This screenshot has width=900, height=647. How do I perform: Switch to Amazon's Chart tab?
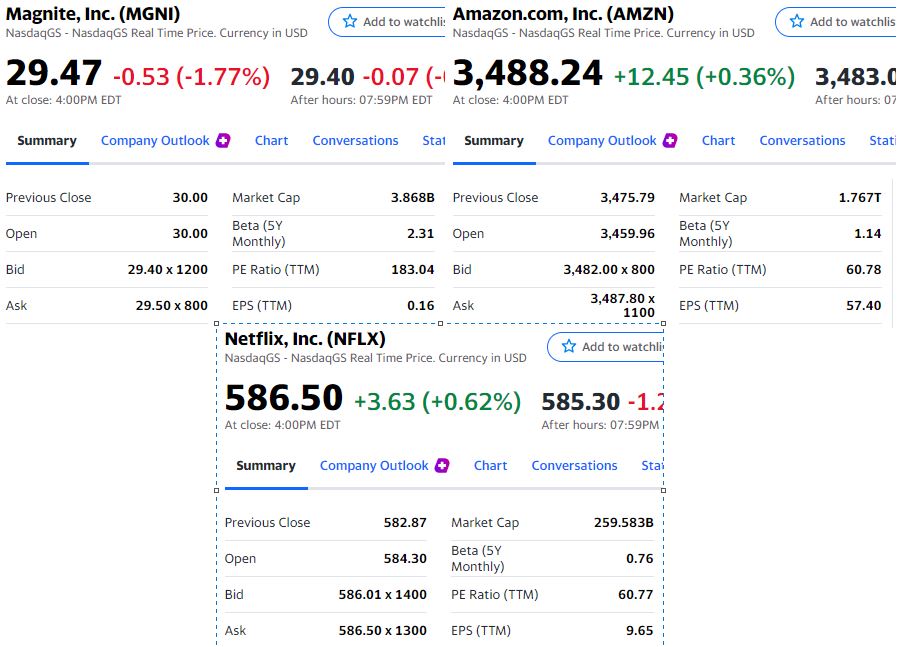pos(719,141)
